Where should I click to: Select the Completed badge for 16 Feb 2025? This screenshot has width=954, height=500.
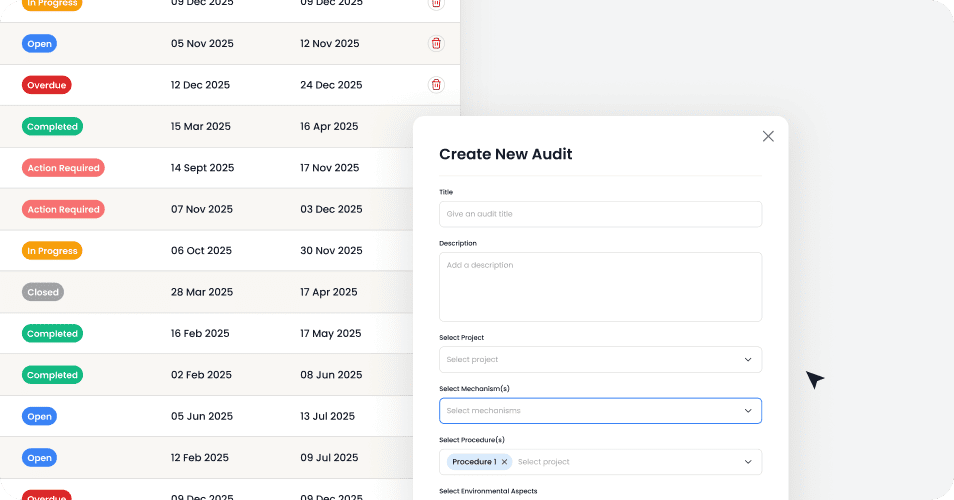52,333
